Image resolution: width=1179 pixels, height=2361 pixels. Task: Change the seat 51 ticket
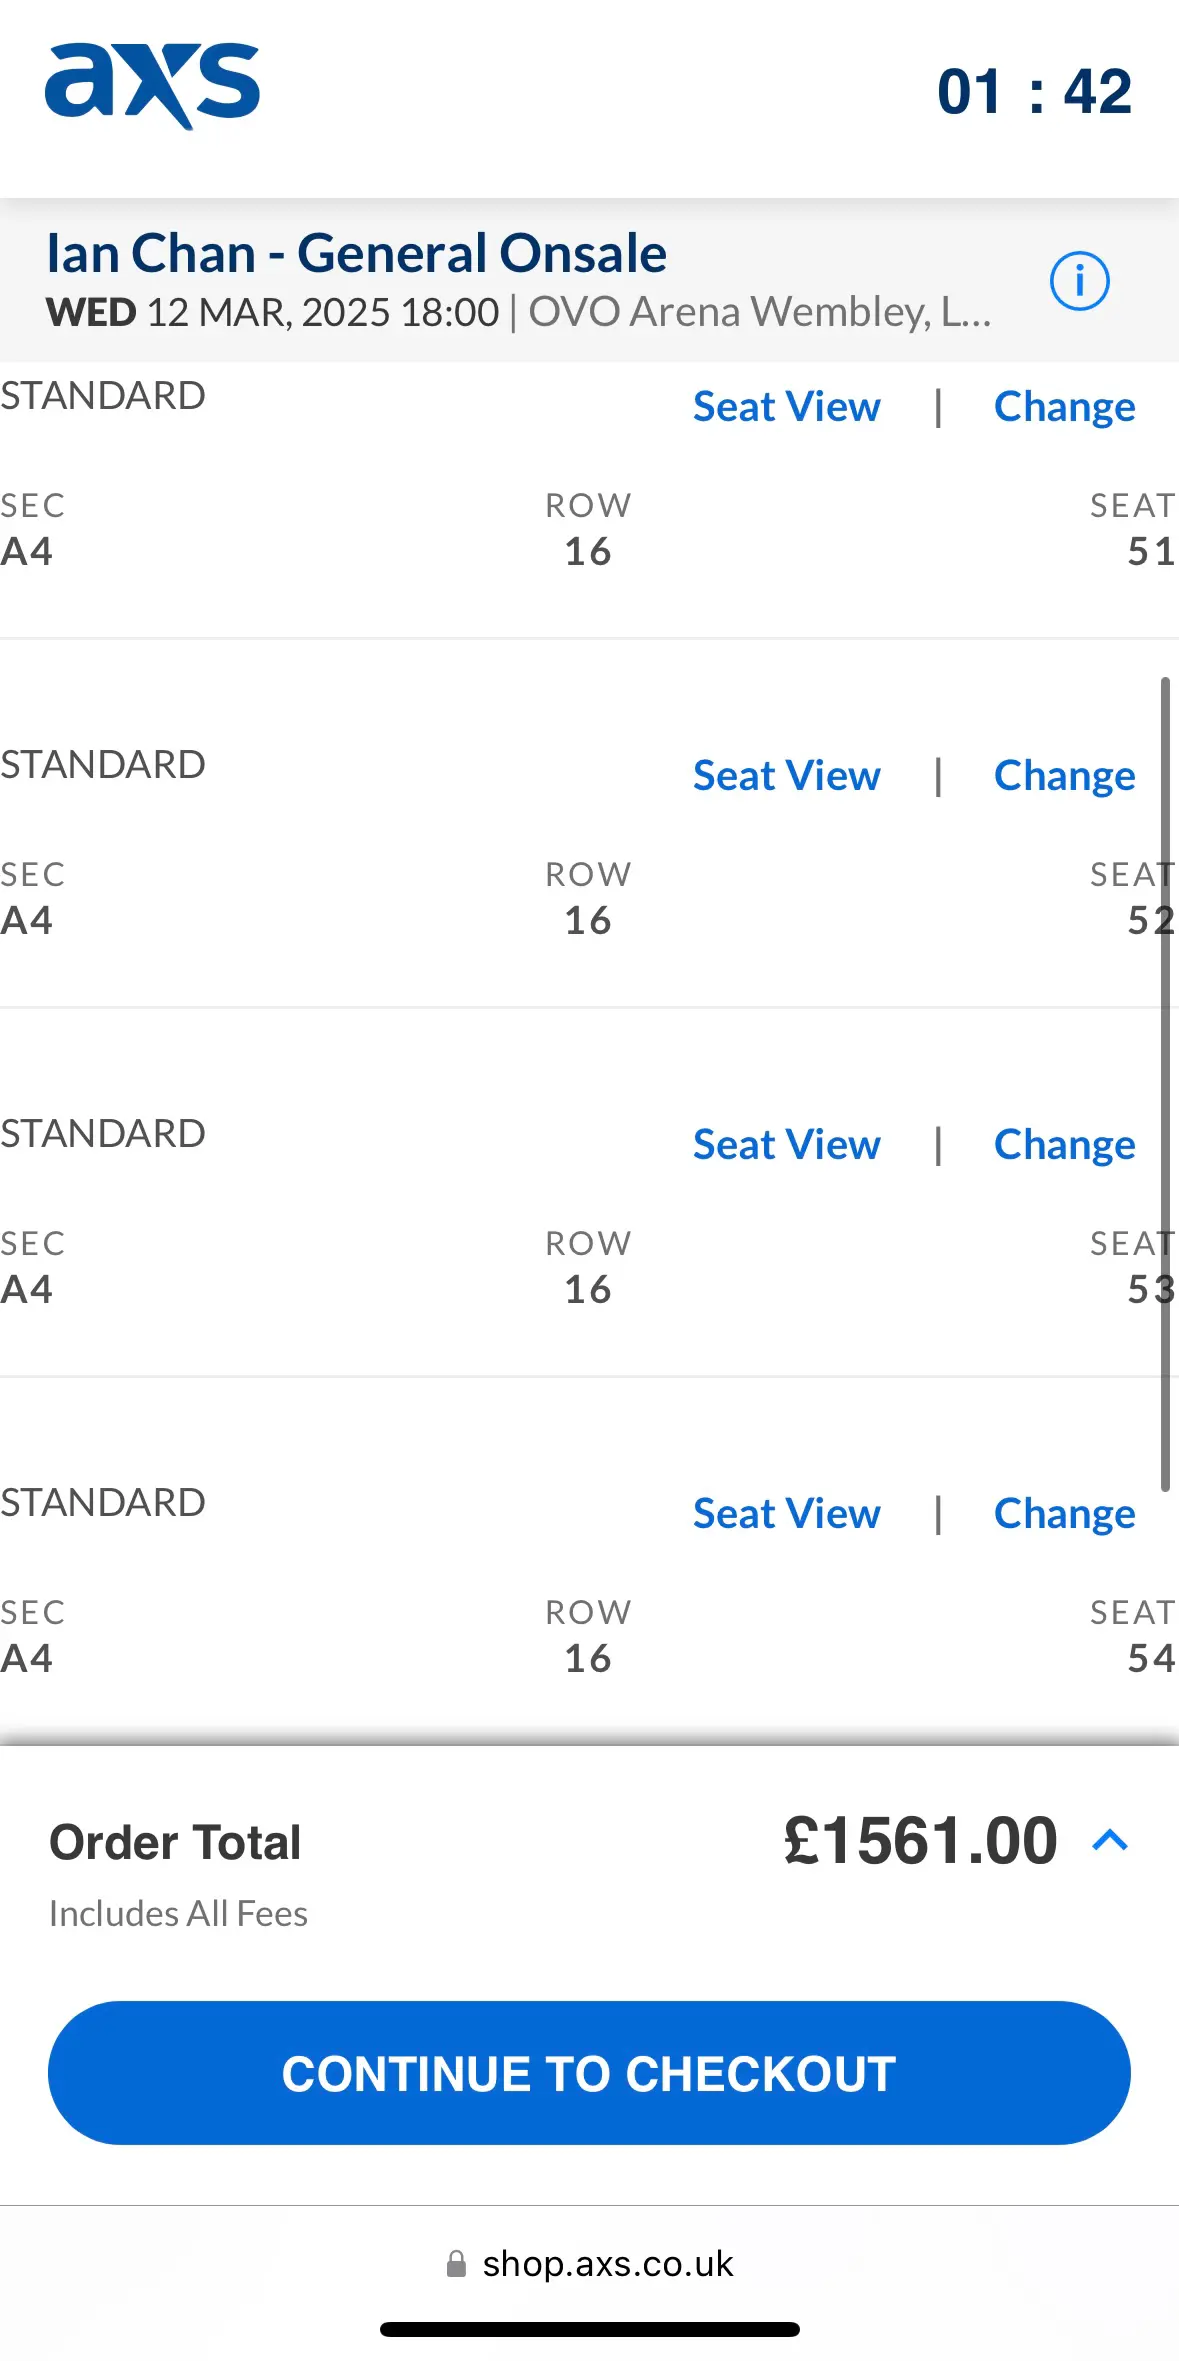1064,407
